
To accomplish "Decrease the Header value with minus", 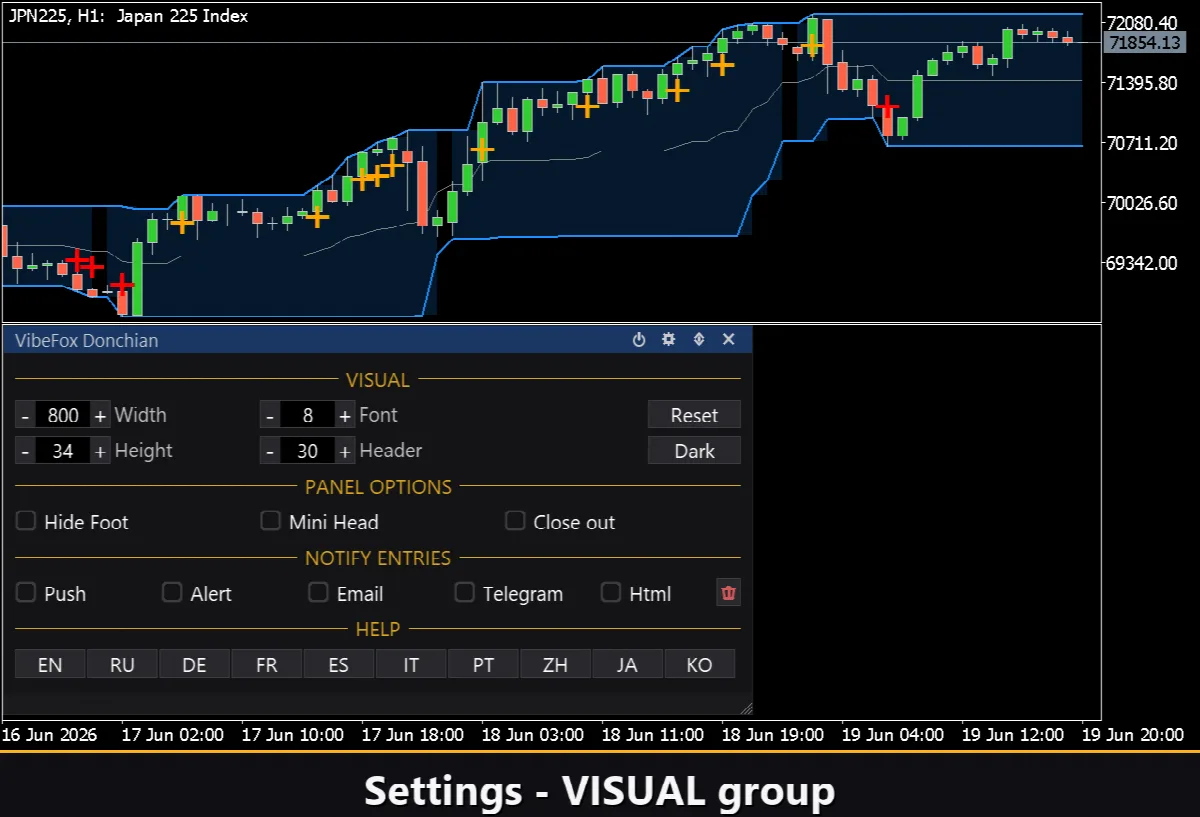I will click(x=270, y=451).
